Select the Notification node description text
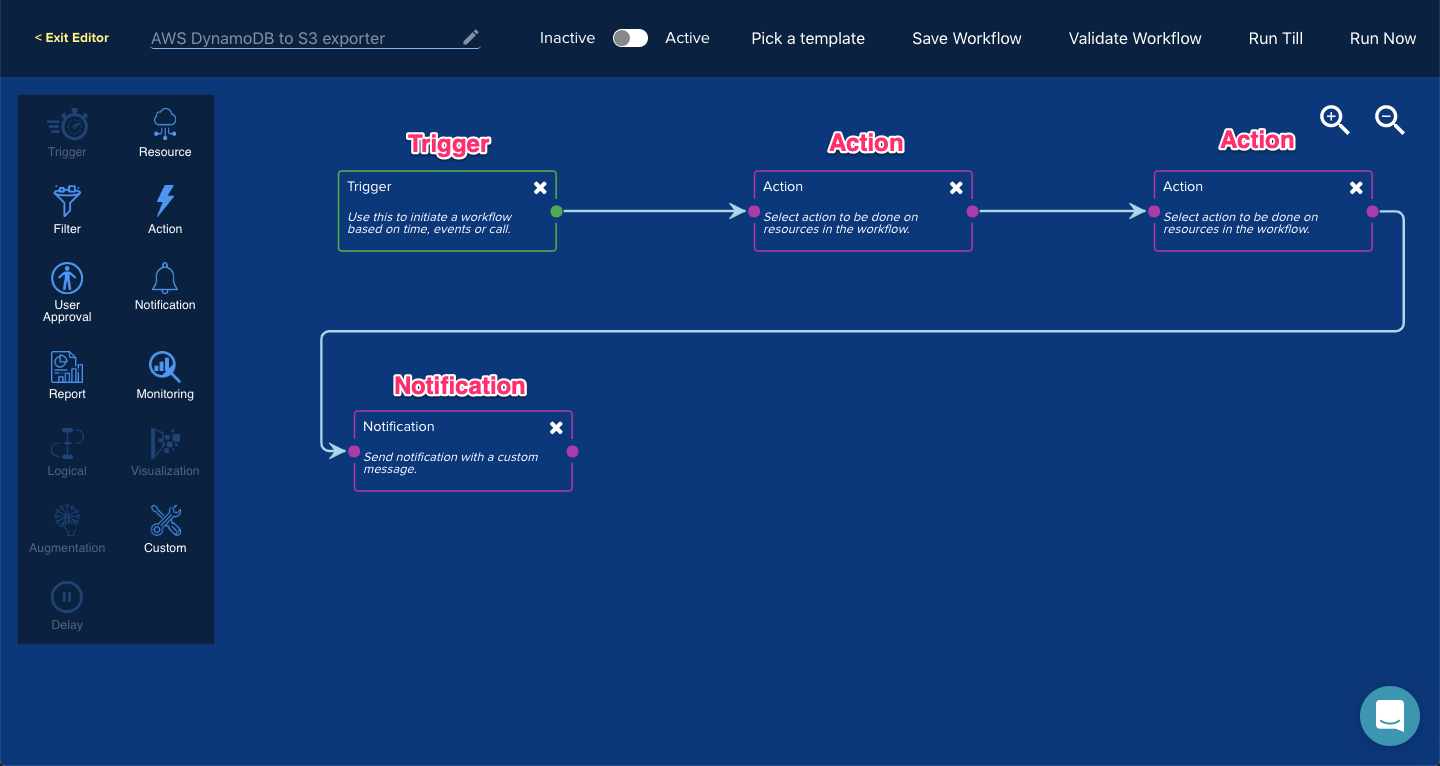Image resolution: width=1440 pixels, height=766 pixels. click(450, 463)
